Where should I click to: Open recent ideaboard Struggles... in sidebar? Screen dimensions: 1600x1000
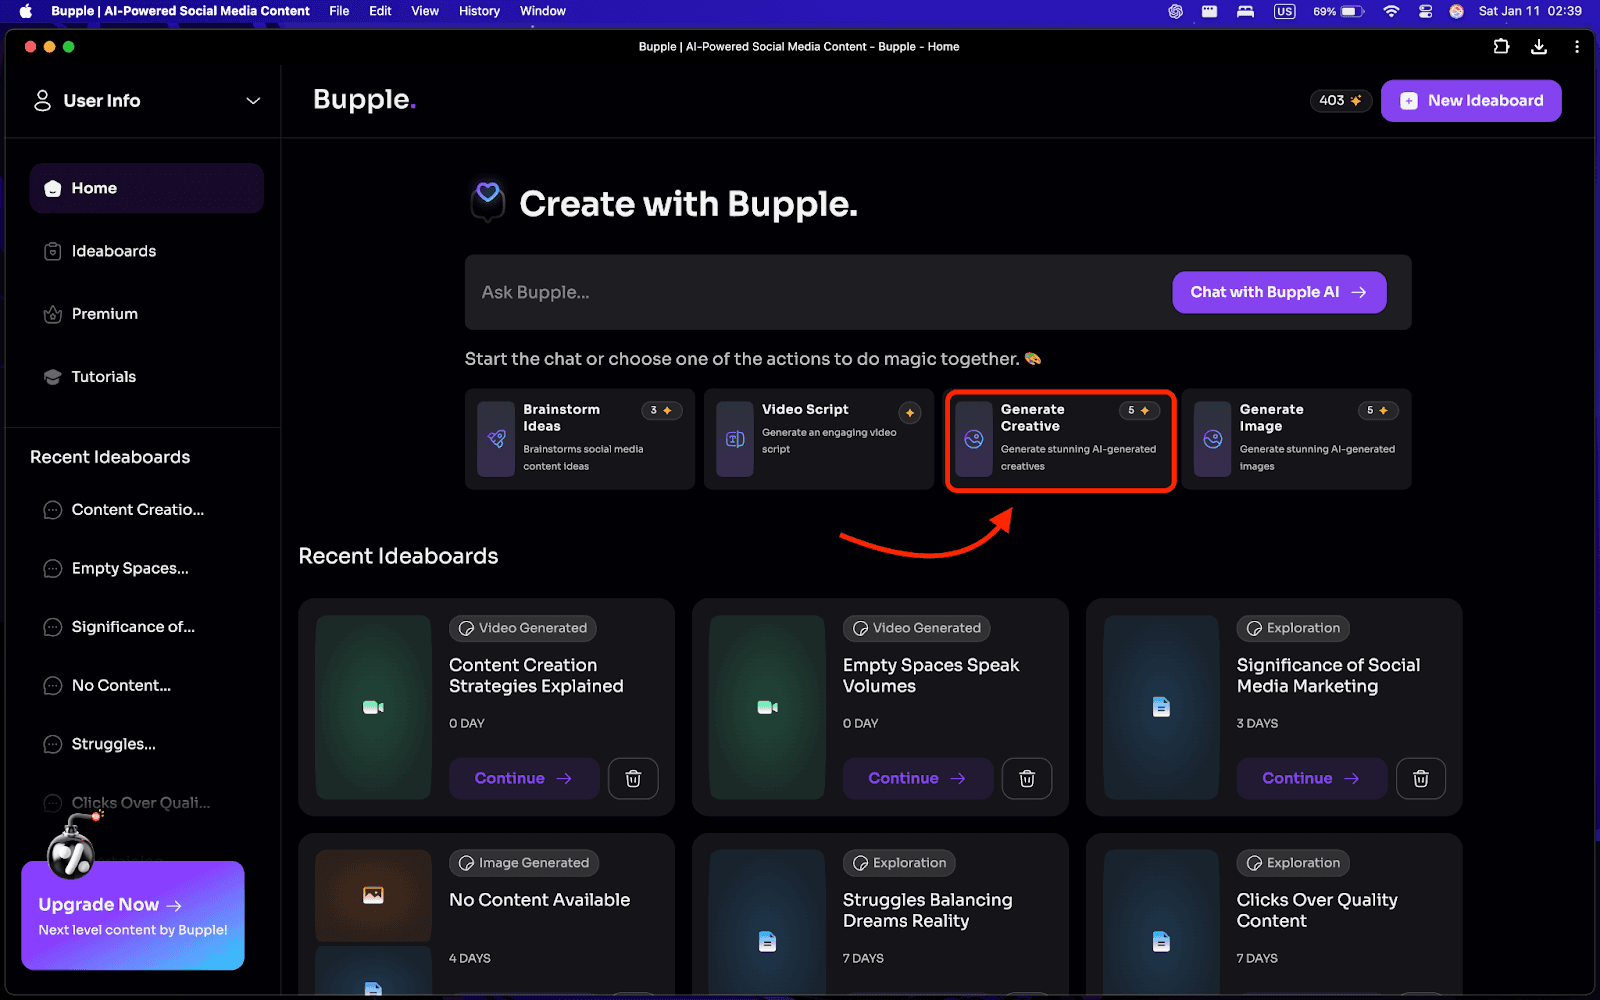tap(100, 744)
